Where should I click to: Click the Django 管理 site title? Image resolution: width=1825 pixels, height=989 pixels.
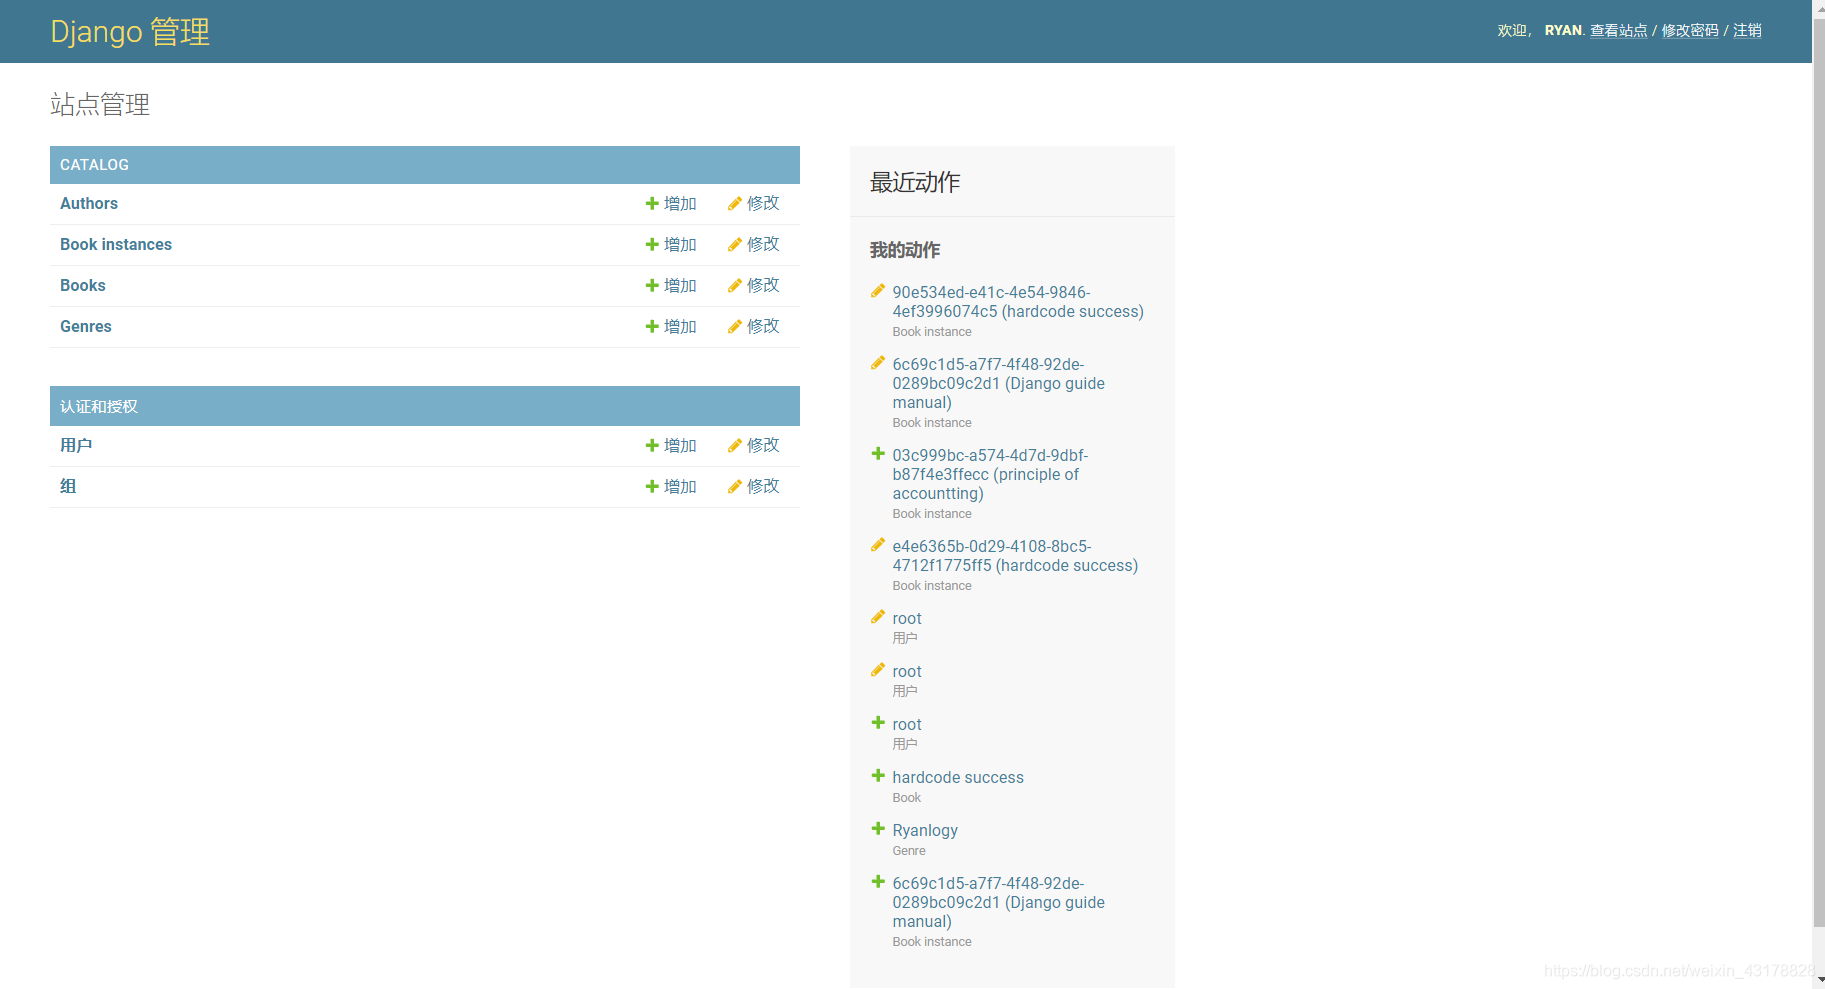(130, 31)
